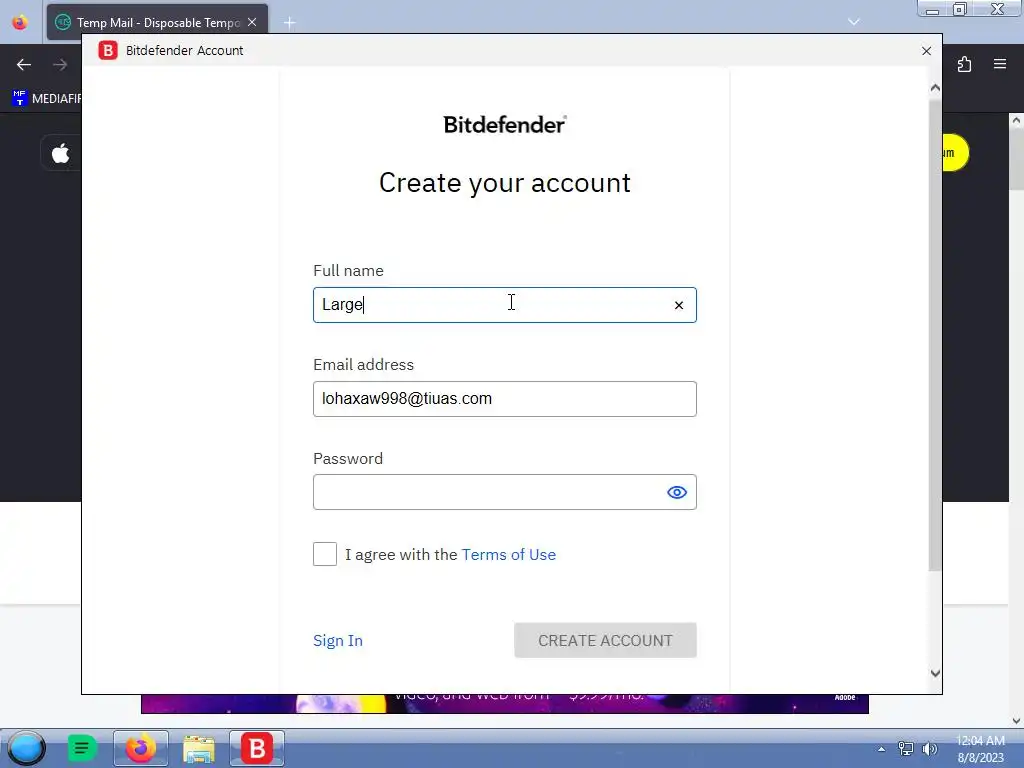Viewport: 1024px width, 768px height.
Task: Click the Adobe ad banner at the bottom
Action: 504,704
